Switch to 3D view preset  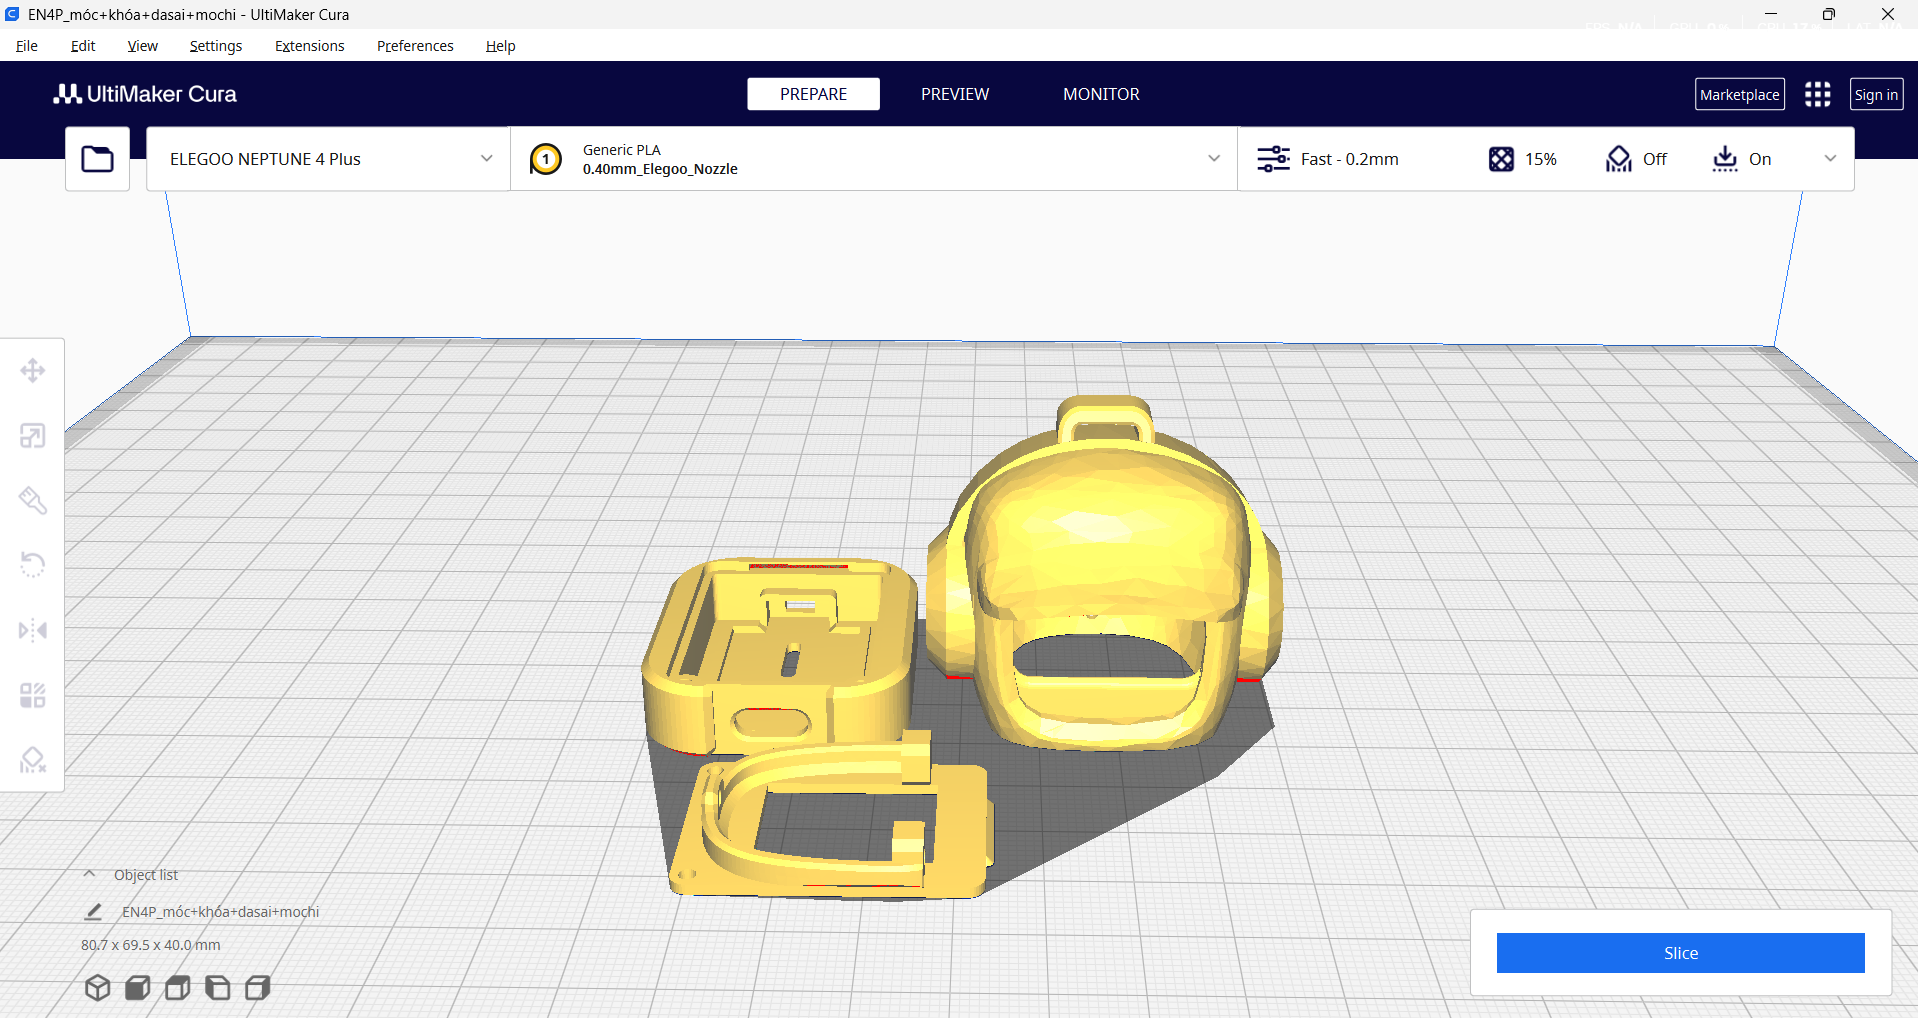click(x=97, y=987)
